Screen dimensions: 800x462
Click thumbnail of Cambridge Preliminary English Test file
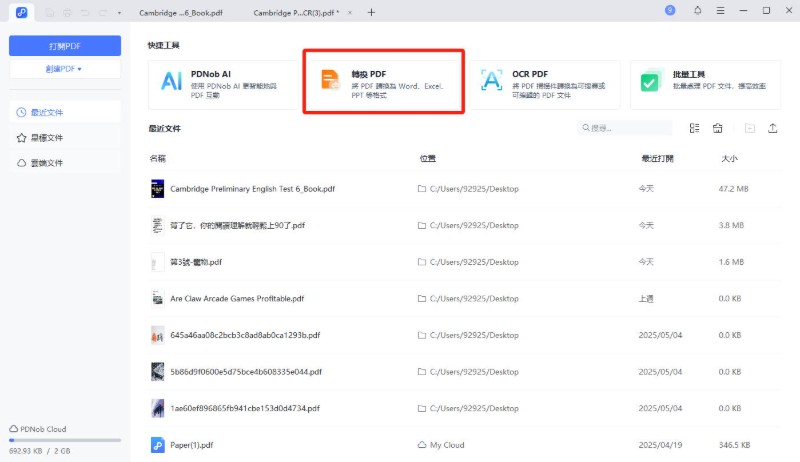(x=158, y=189)
